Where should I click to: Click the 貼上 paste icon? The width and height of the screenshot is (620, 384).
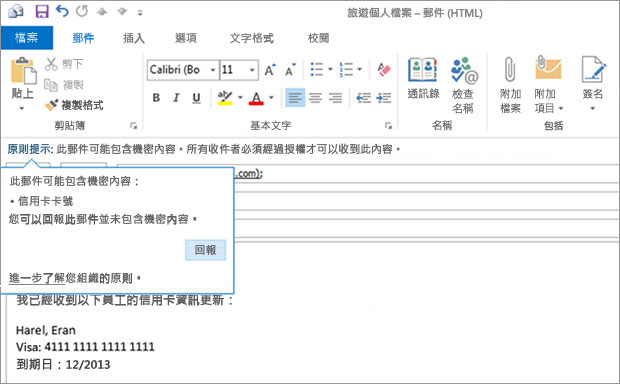pos(23,71)
